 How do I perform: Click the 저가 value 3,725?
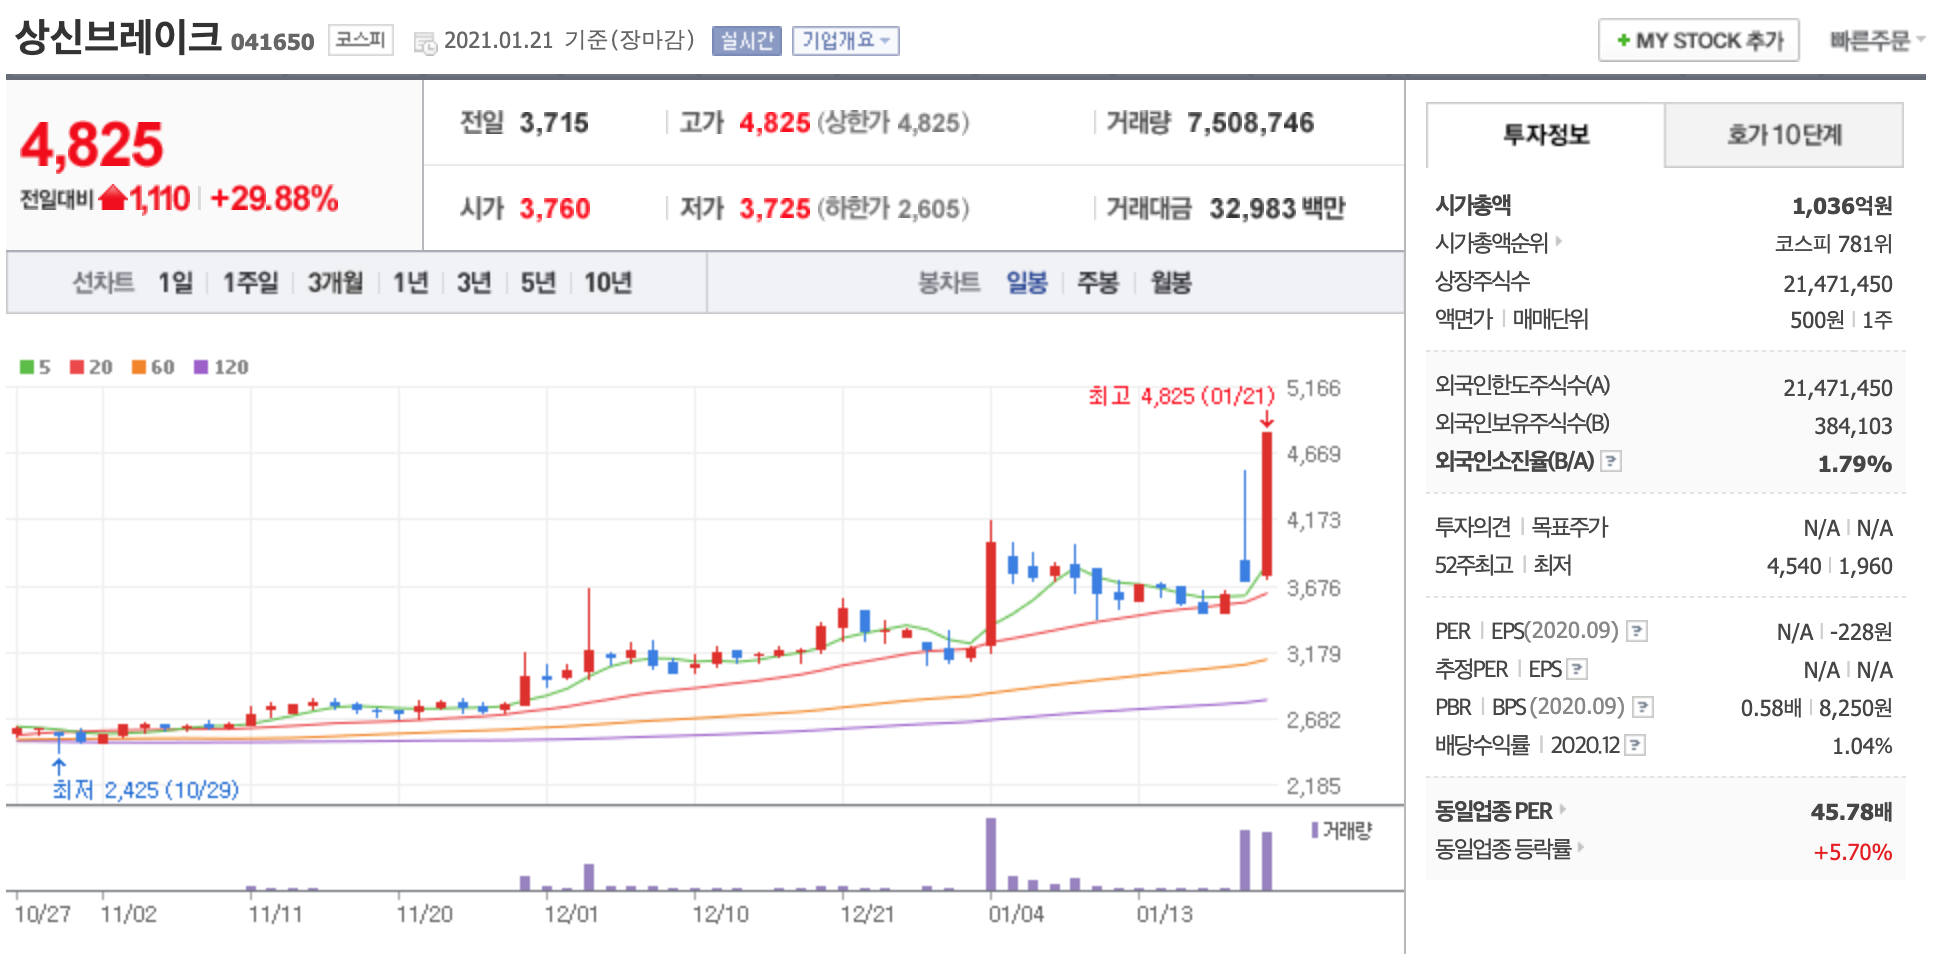click(x=775, y=208)
